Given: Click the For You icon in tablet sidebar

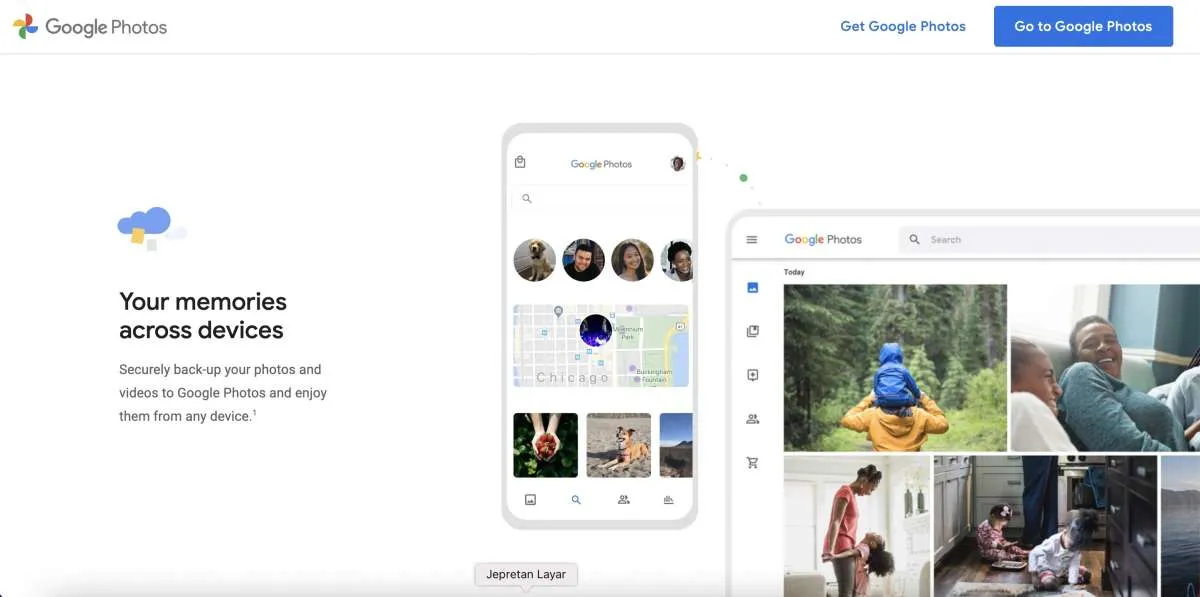Looking at the screenshot, I should pyautogui.click(x=752, y=375).
